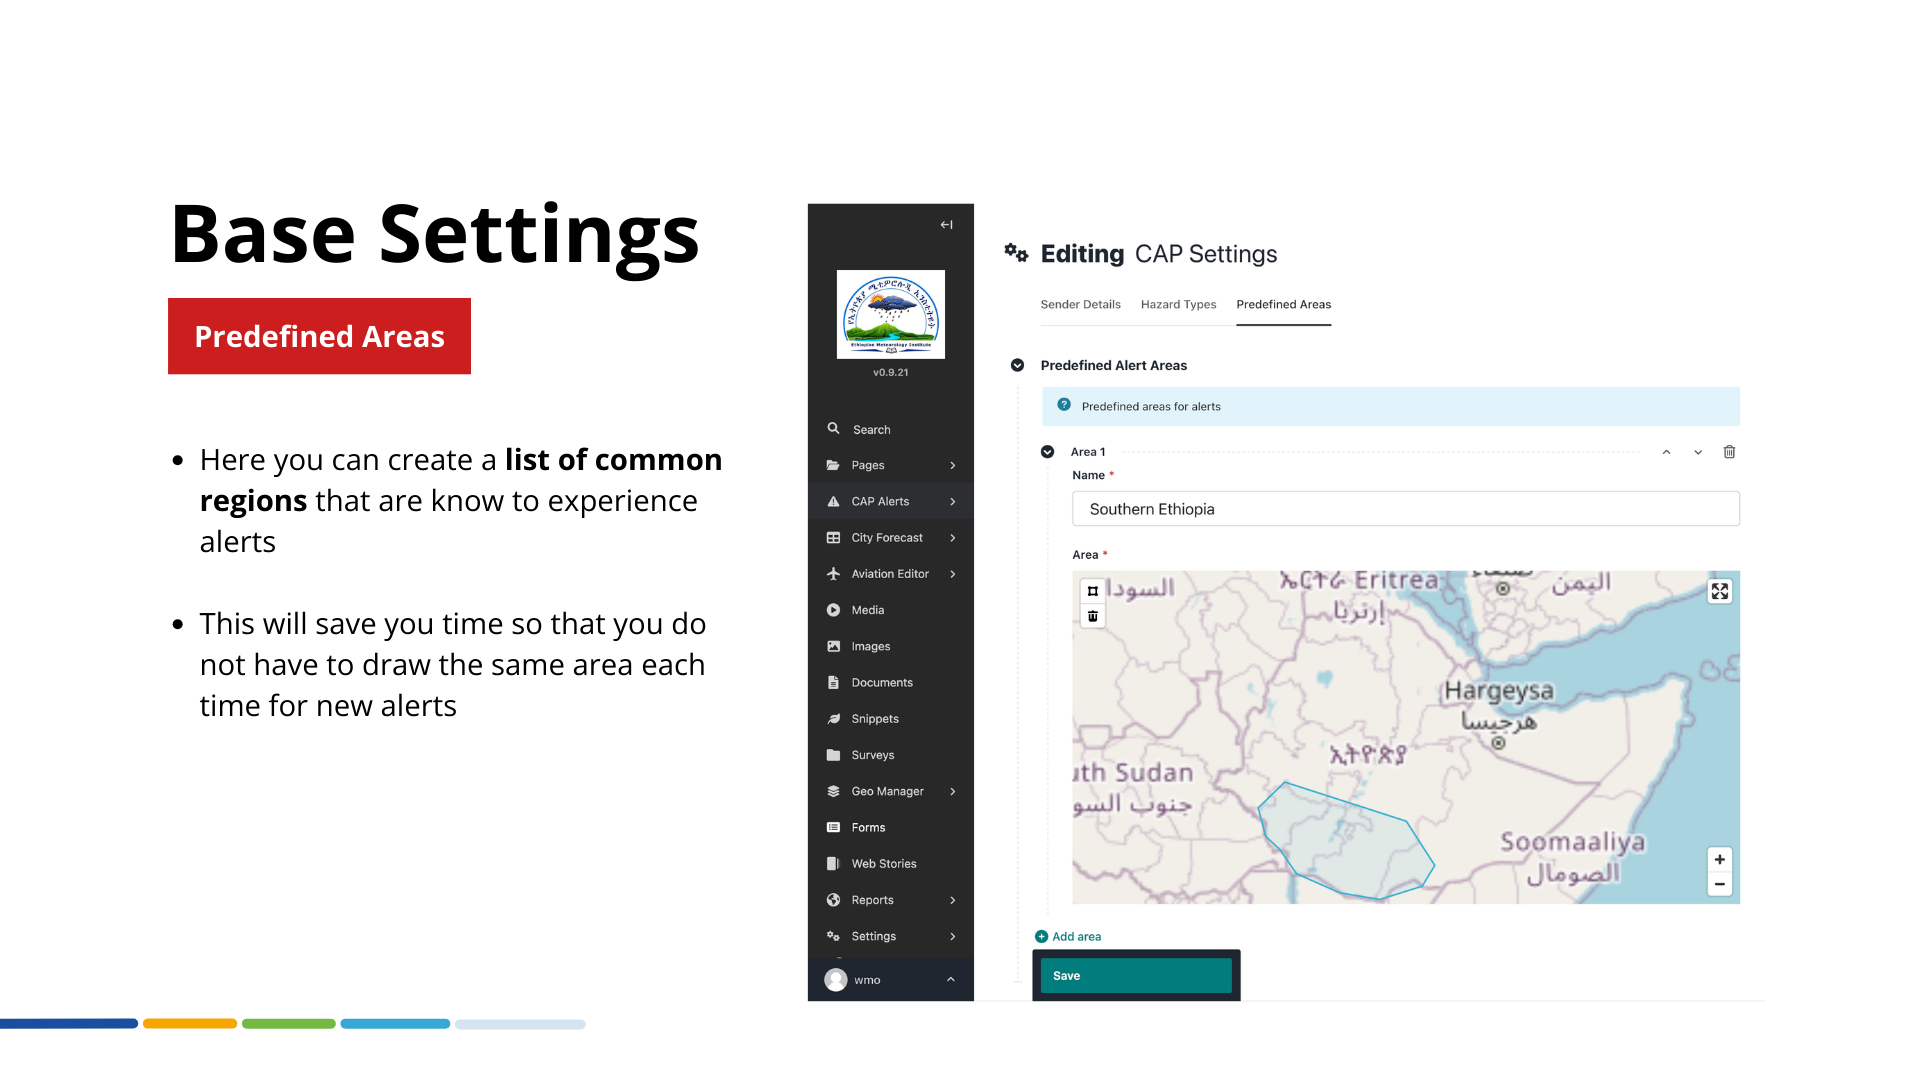Click the Forms list icon
The height and width of the screenshot is (1080, 1920).
[x=833, y=827]
